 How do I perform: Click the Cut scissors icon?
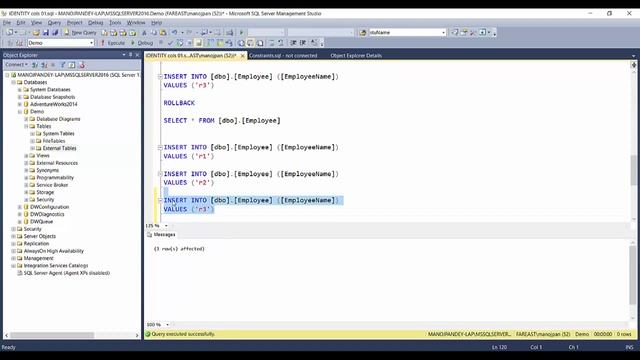[144, 32]
